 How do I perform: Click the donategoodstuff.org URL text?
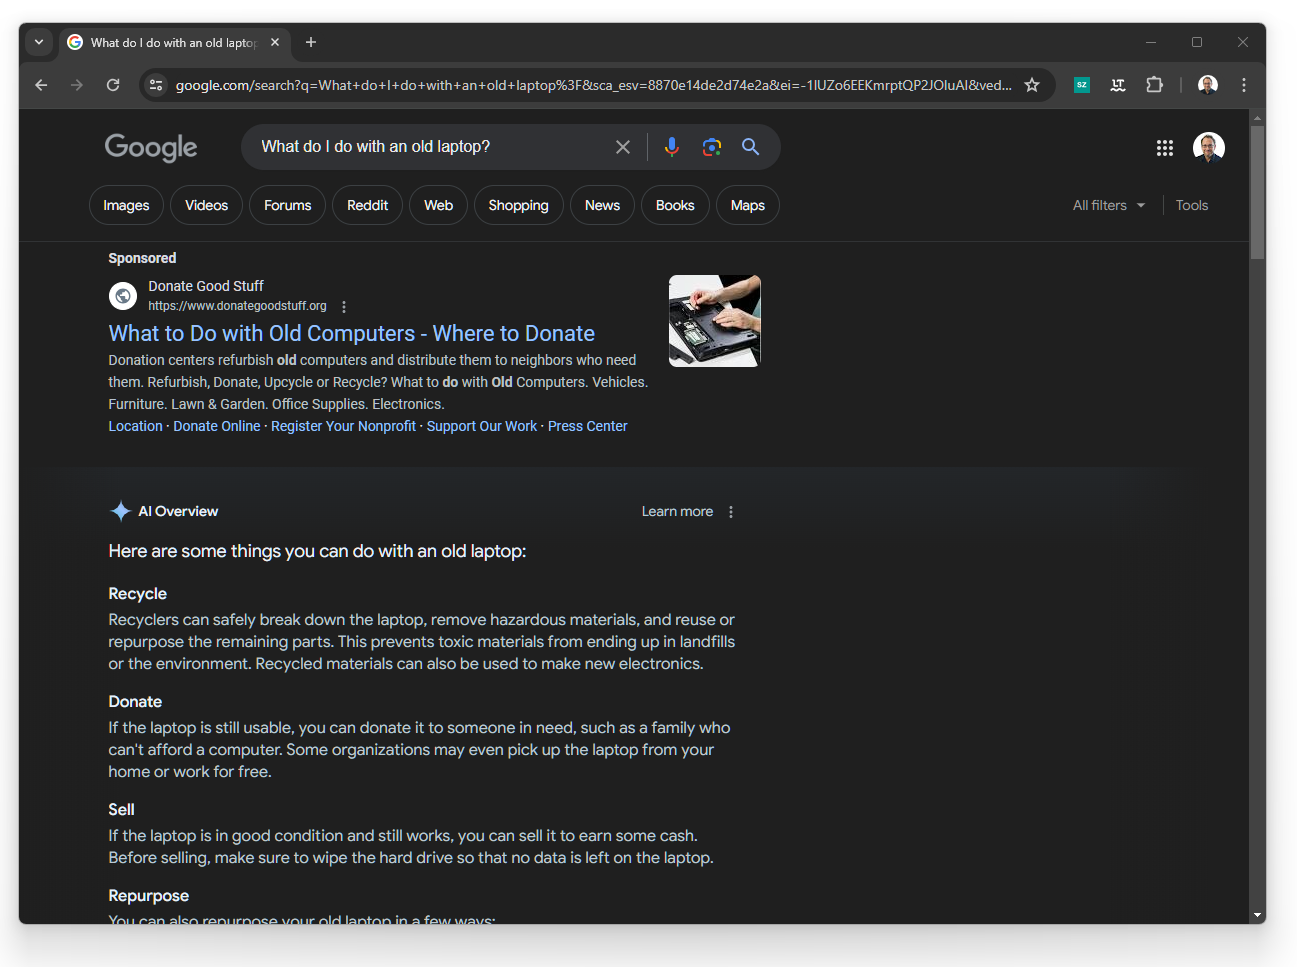[237, 306]
